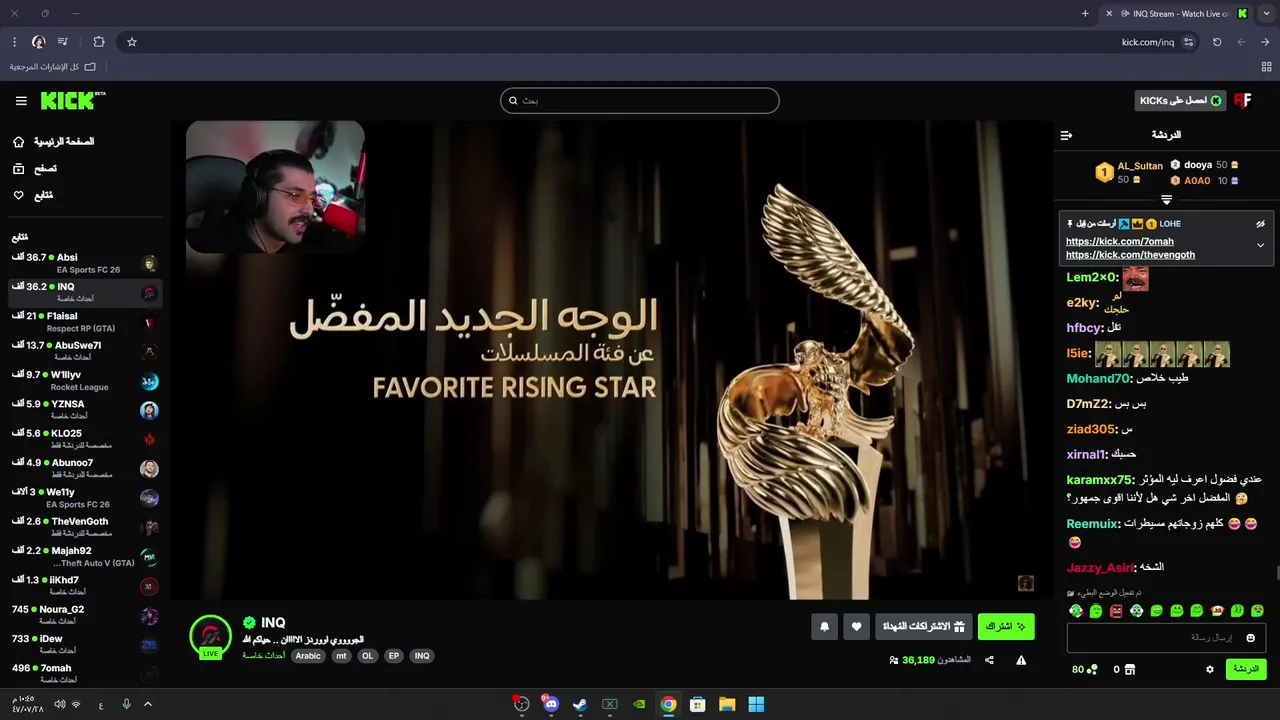Open iiKhd7 channel in sidebar

85,586
